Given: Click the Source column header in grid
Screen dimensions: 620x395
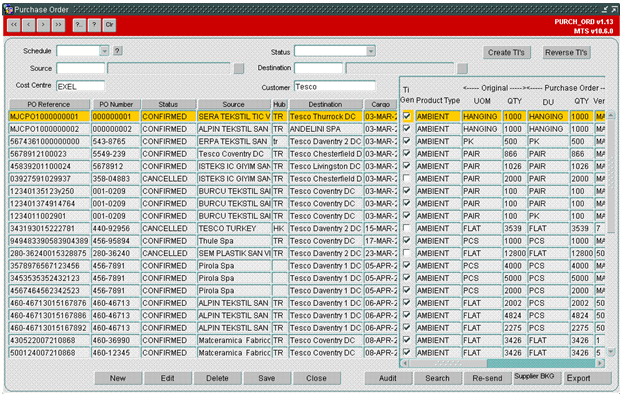Looking at the screenshot, I should 234,104.
